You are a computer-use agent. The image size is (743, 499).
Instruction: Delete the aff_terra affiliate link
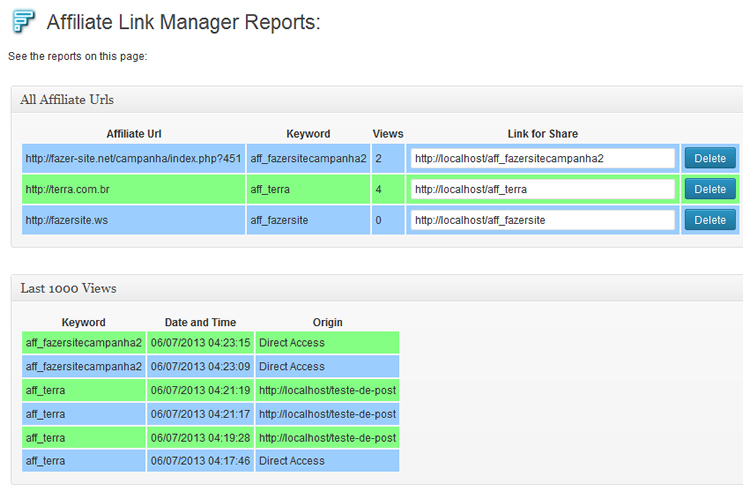point(710,189)
